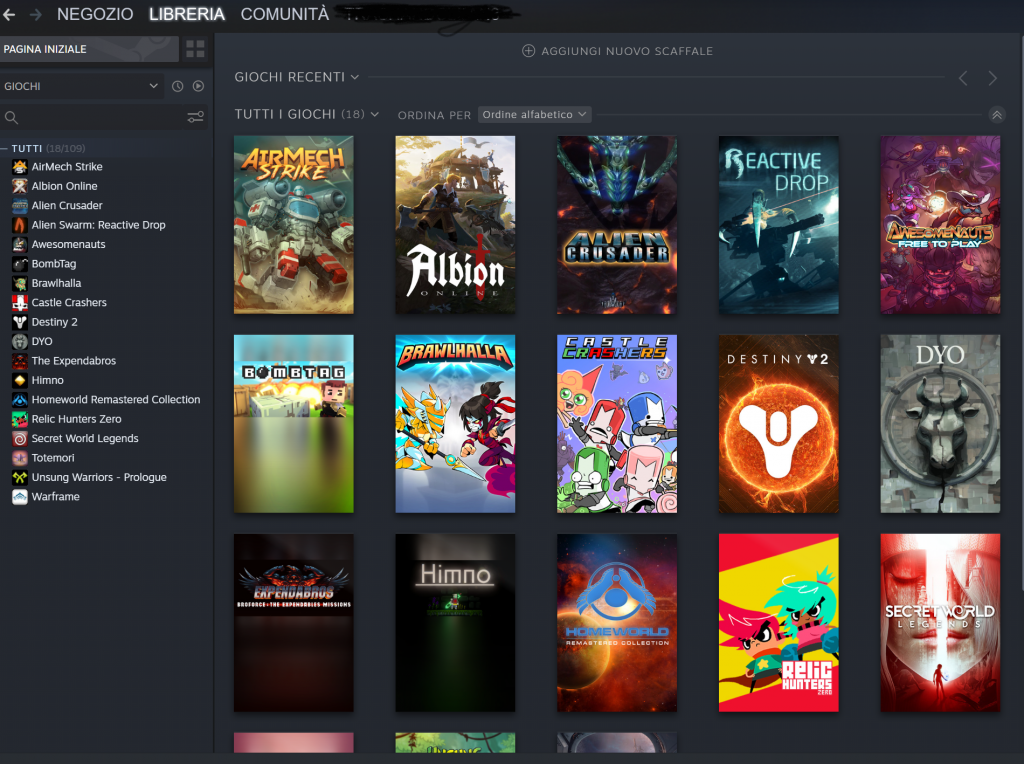The width and height of the screenshot is (1024, 764).
Task: Click the back navigation arrow
Action: (x=10, y=14)
